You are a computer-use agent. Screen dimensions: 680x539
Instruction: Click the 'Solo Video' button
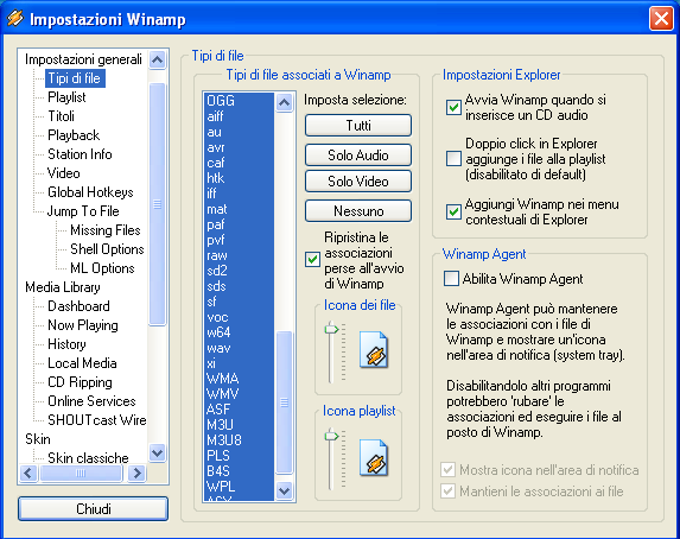click(x=358, y=181)
